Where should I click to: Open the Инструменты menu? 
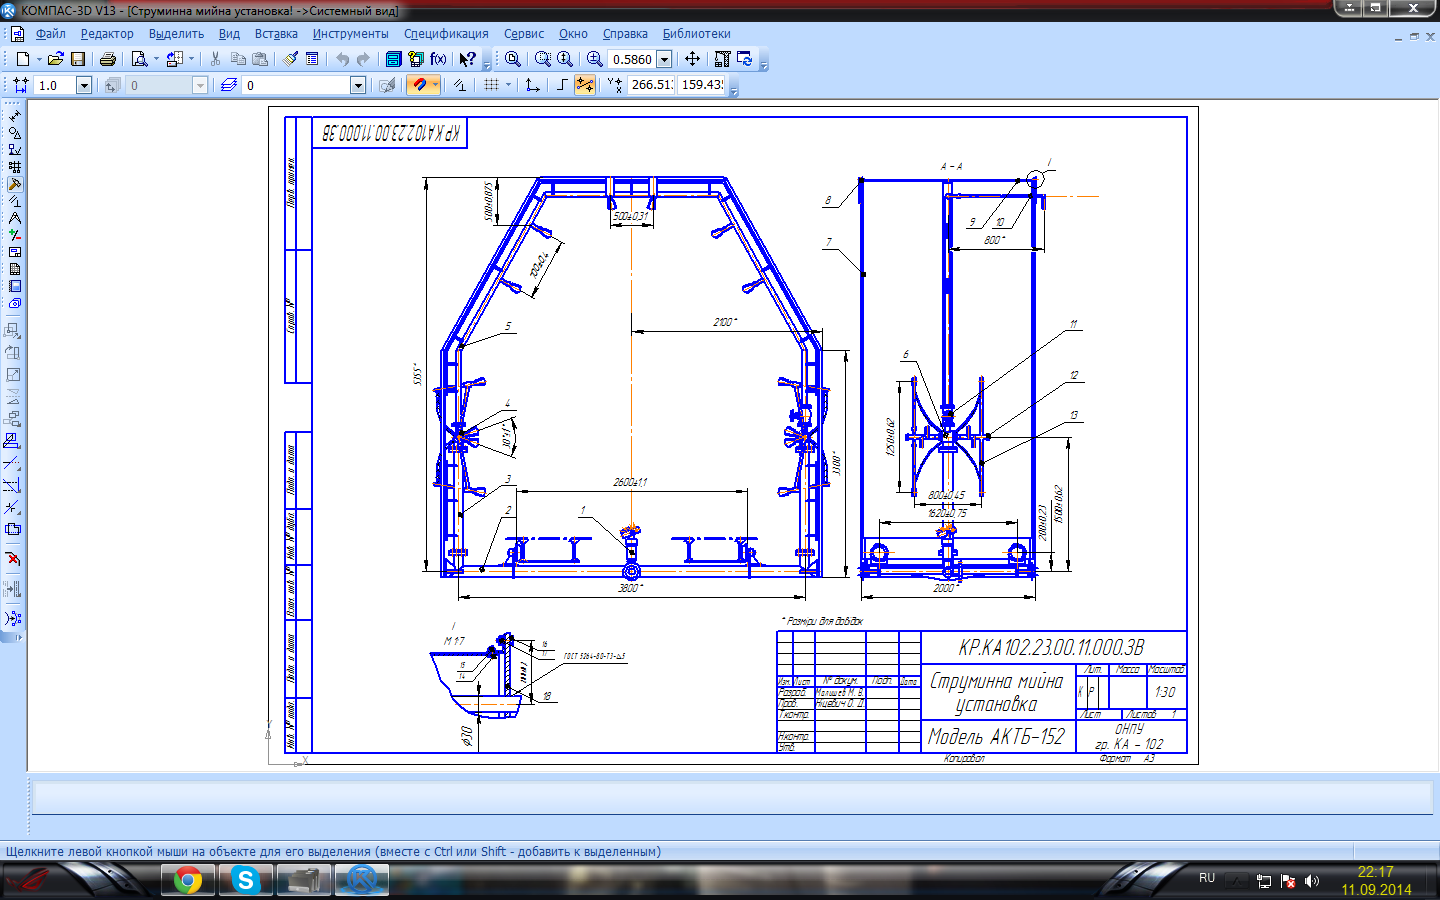[x=350, y=34]
